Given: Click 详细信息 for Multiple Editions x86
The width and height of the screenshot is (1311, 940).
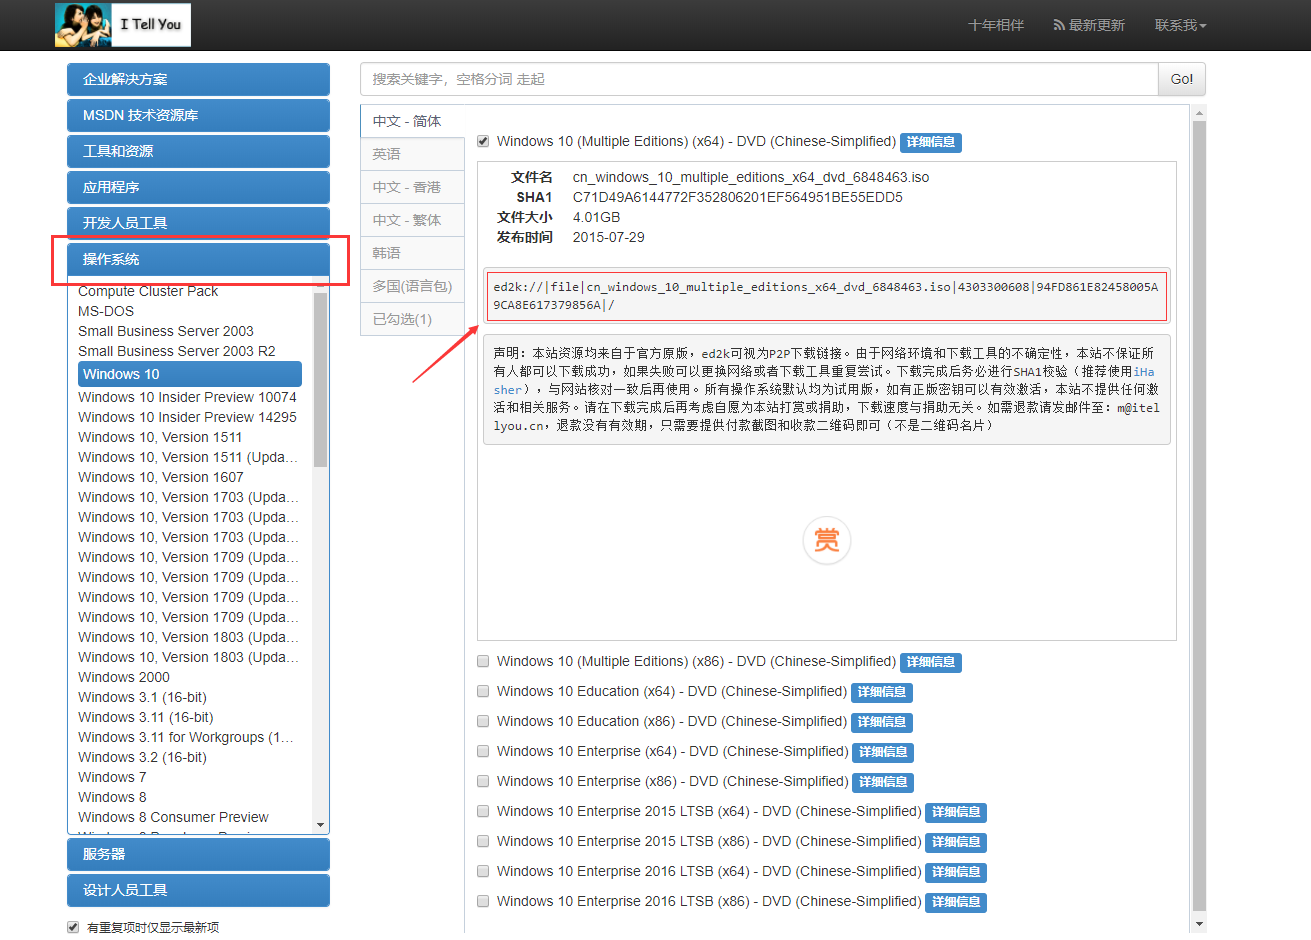Looking at the screenshot, I should pyautogui.click(x=931, y=662).
